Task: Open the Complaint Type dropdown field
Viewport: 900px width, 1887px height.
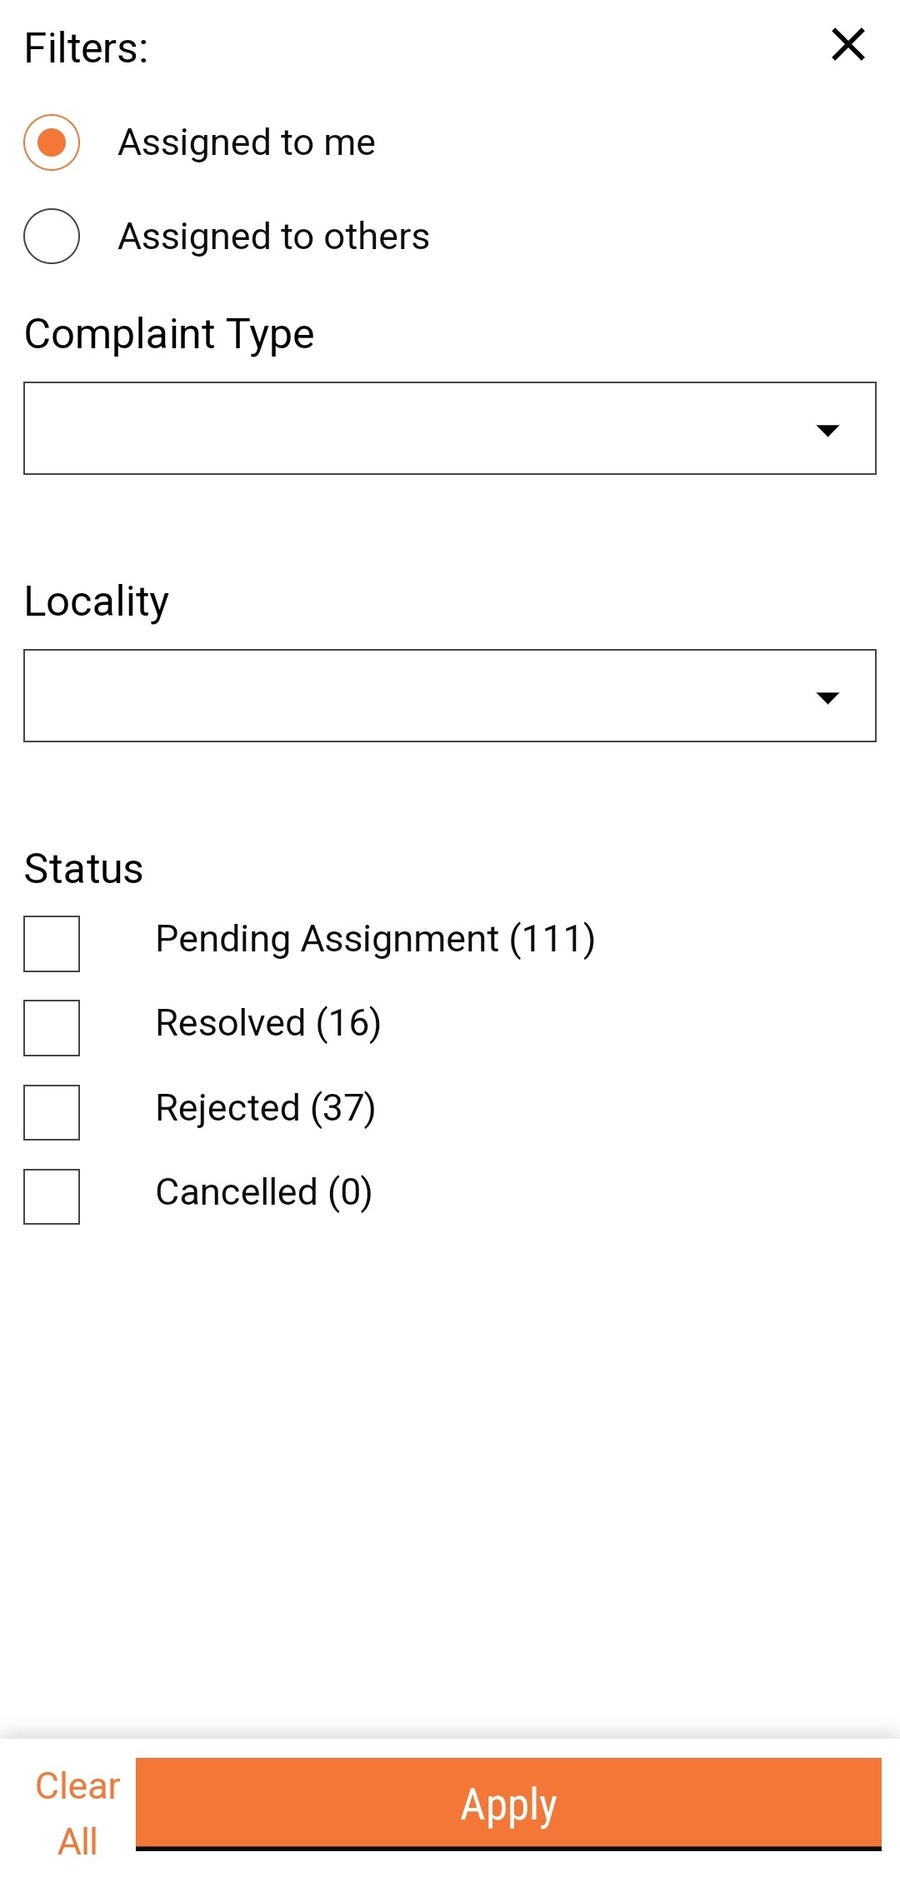Action: point(420,428)
